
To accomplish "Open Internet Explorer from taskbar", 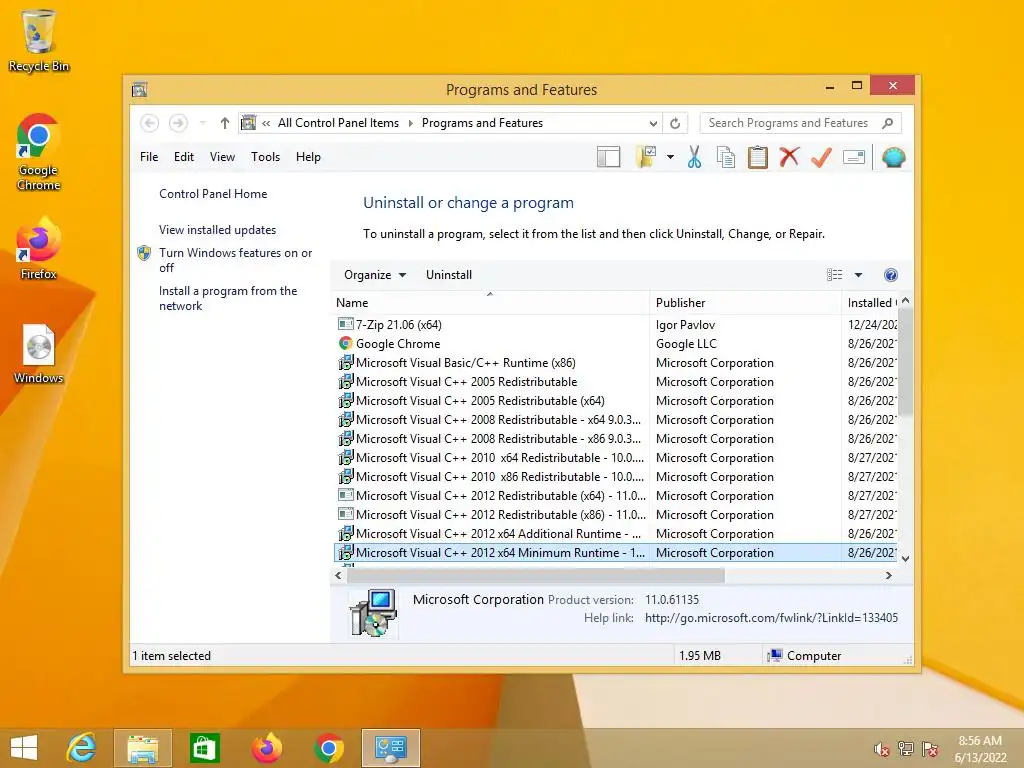I will (x=81, y=748).
